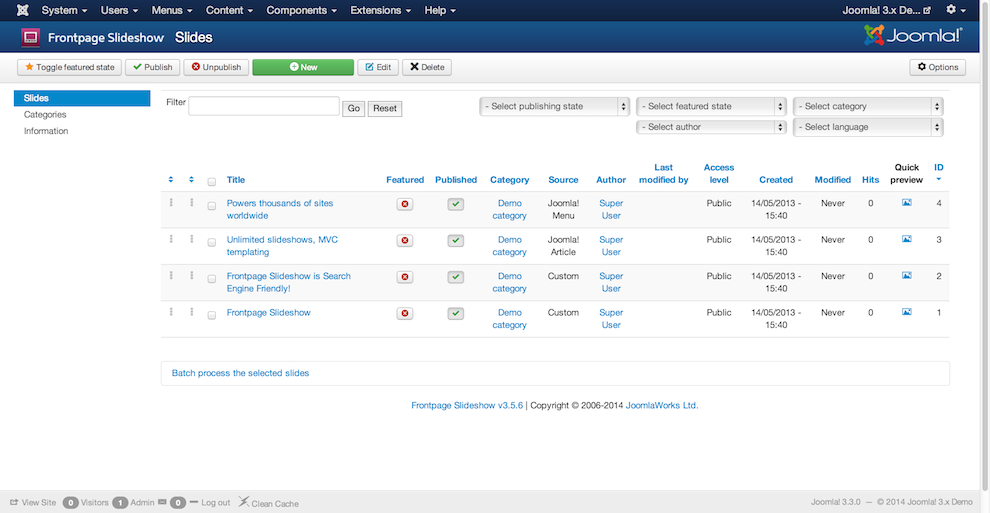990x513 pixels.
Task: Unpublish 'Unlimited slideshows, MVC templating' via its green check
Action: click(x=456, y=240)
